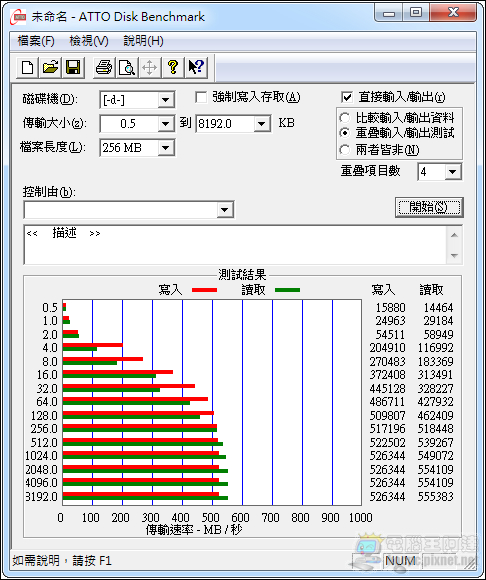This screenshot has width=486, height=580.
Task: Toggle 直接輸入/輸出 checkbox
Action: click(347, 98)
